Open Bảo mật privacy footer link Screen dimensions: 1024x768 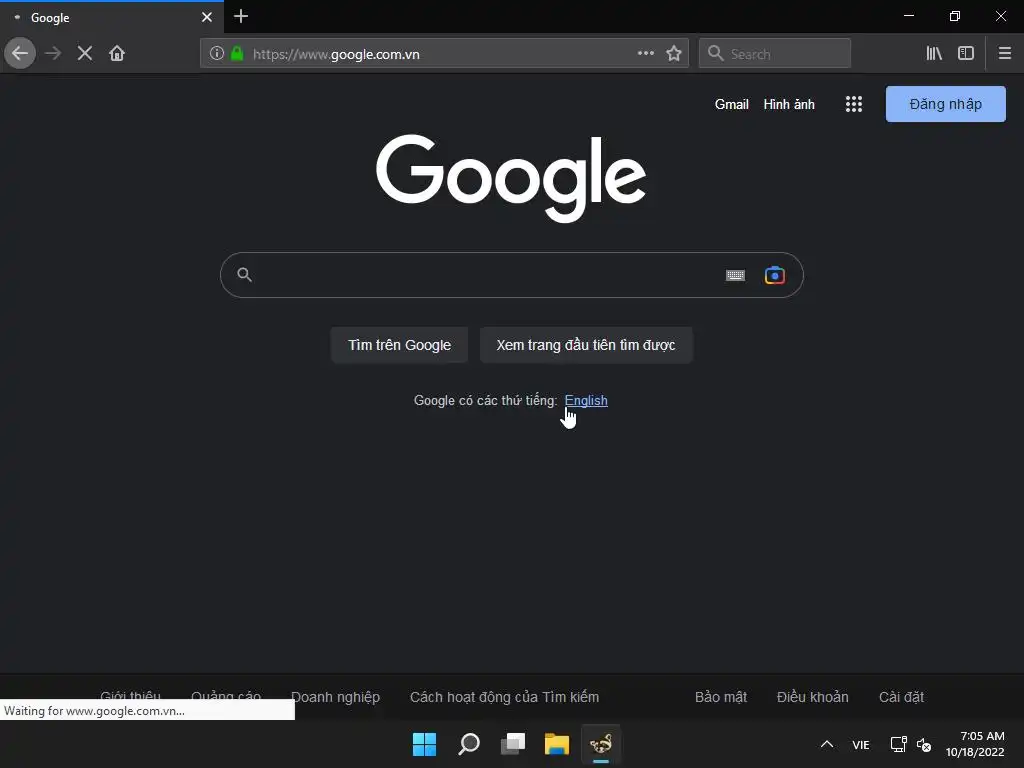click(721, 697)
